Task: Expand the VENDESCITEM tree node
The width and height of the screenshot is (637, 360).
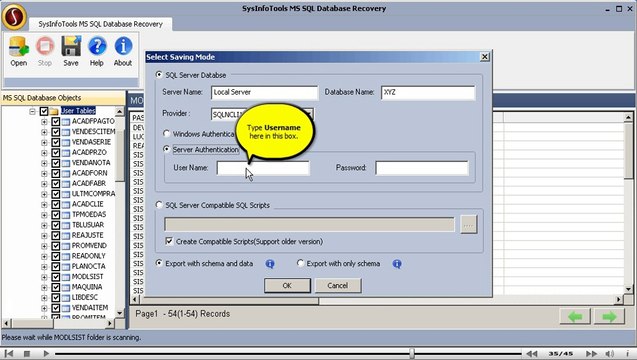Action: pyautogui.click(x=44, y=132)
